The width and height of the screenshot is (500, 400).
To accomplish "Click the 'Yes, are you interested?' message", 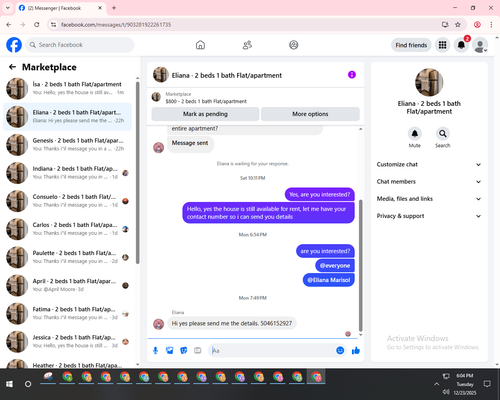I will pos(320,194).
